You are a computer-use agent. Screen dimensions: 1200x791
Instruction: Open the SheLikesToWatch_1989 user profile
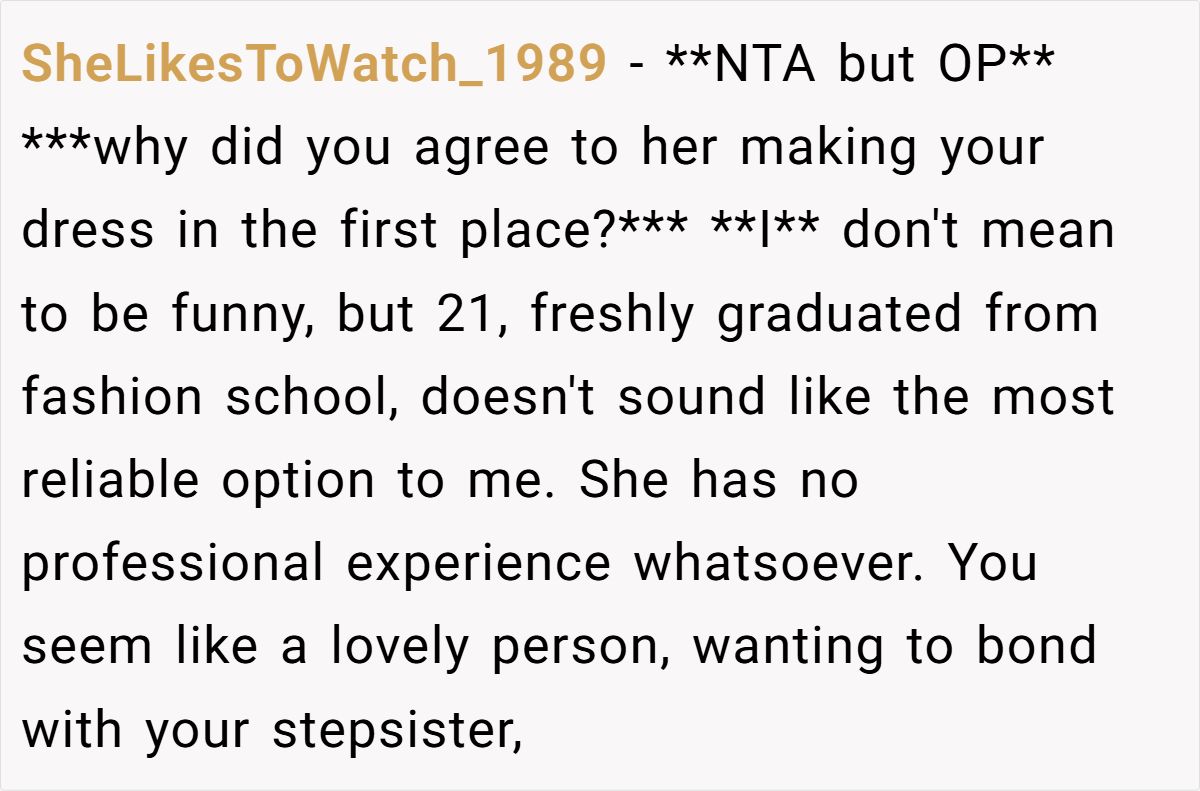pos(314,65)
